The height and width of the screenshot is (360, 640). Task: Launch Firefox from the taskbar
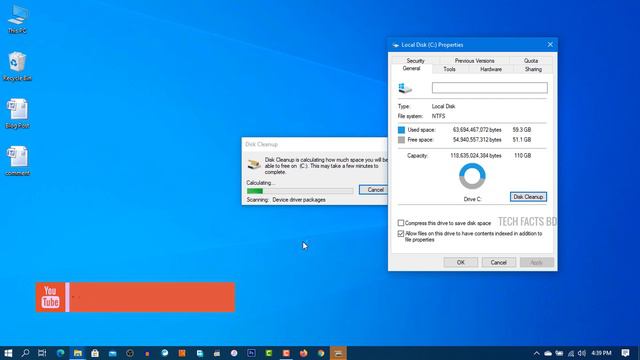coord(304,353)
